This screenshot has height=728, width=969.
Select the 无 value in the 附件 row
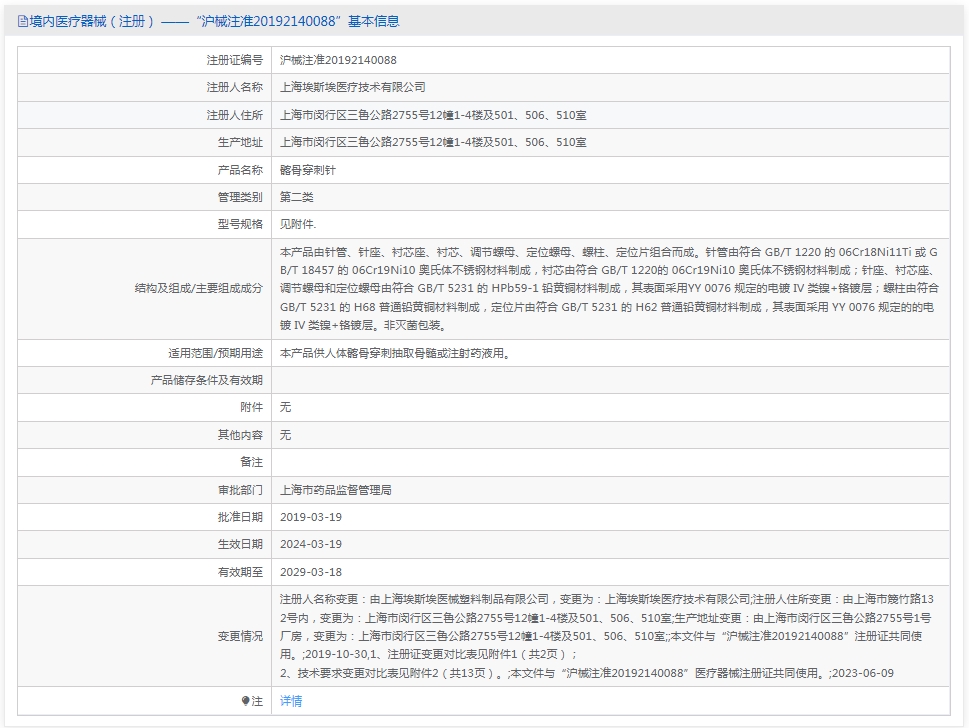click(x=286, y=407)
